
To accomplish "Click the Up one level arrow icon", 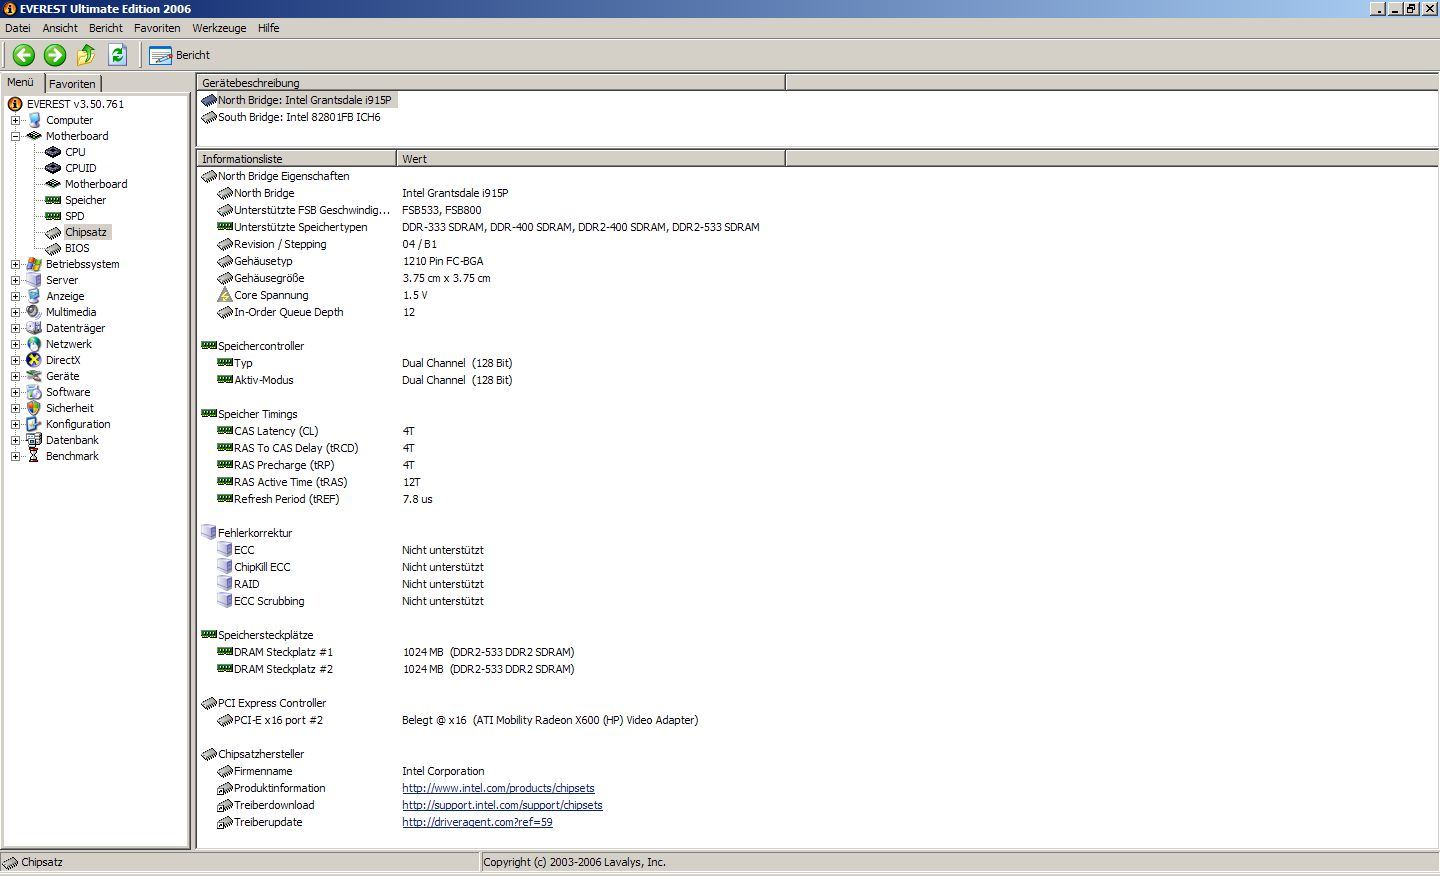I will click(86, 55).
